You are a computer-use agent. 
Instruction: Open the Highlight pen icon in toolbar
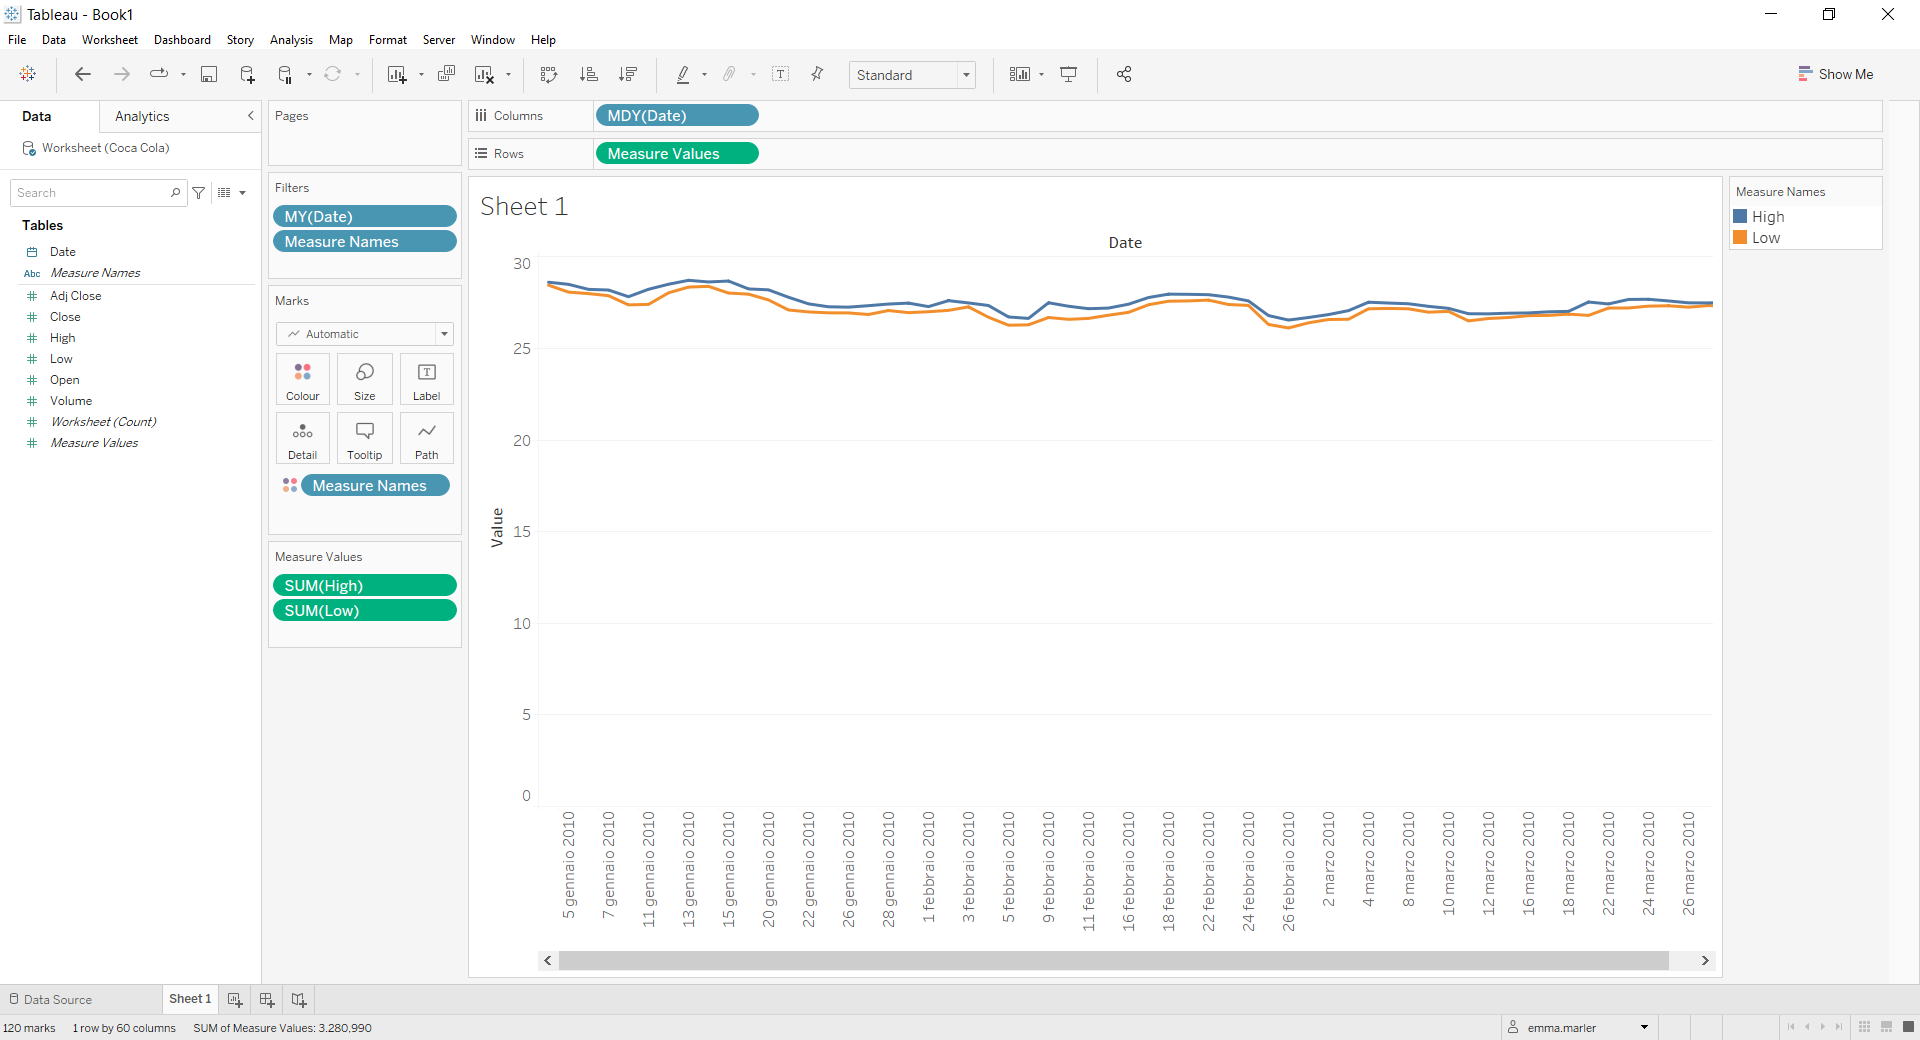click(x=684, y=74)
